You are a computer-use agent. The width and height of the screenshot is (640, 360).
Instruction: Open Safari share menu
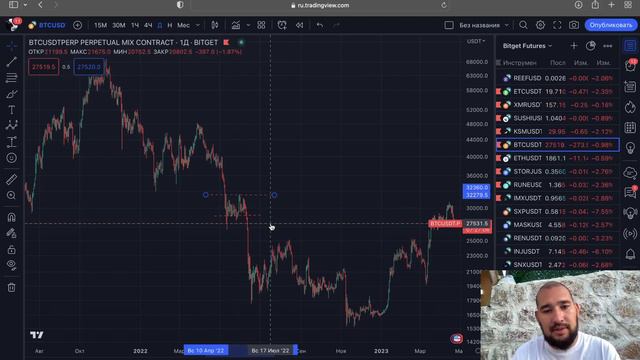(595, 5)
